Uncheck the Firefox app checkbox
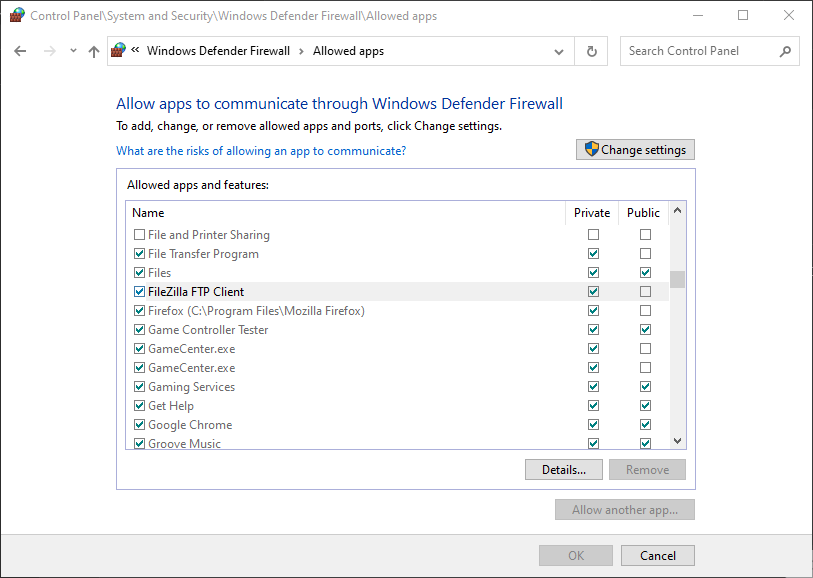 pos(139,311)
